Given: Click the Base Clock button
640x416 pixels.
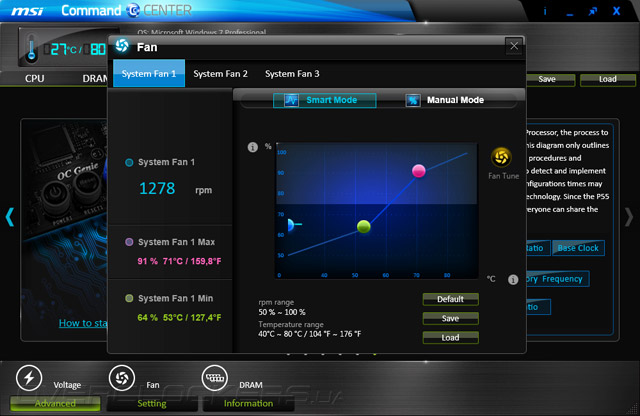Looking at the screenshot, I should click(578, 248).
